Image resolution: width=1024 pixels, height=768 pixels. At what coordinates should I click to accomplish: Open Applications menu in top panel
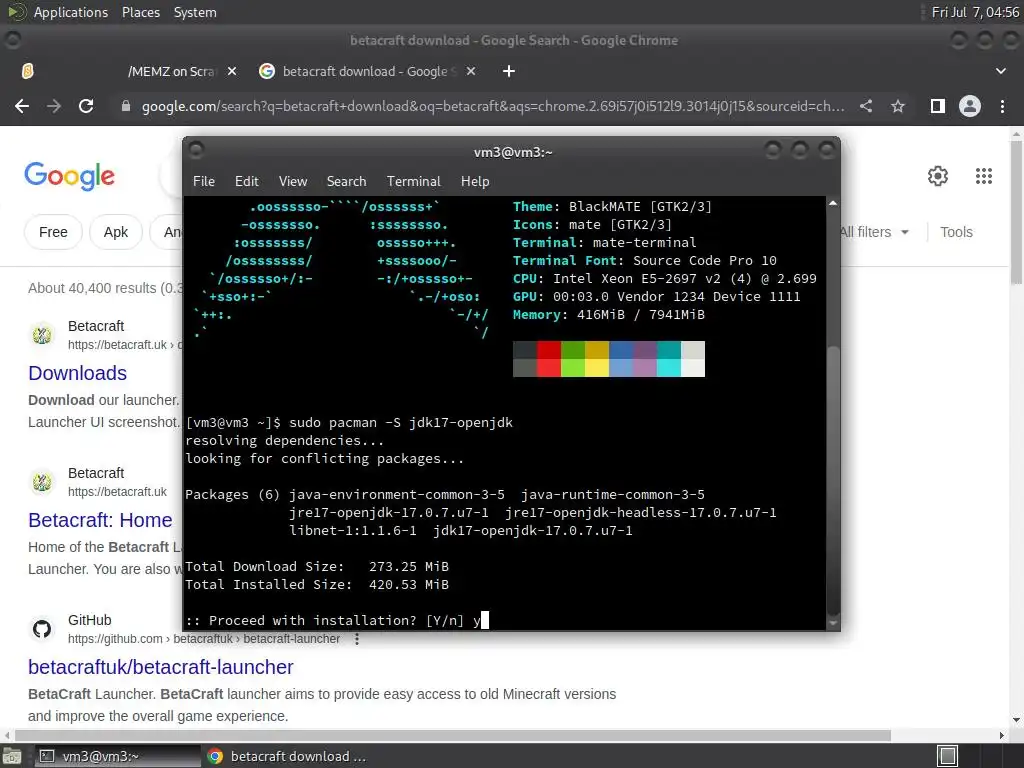click(x=71, y=12)
